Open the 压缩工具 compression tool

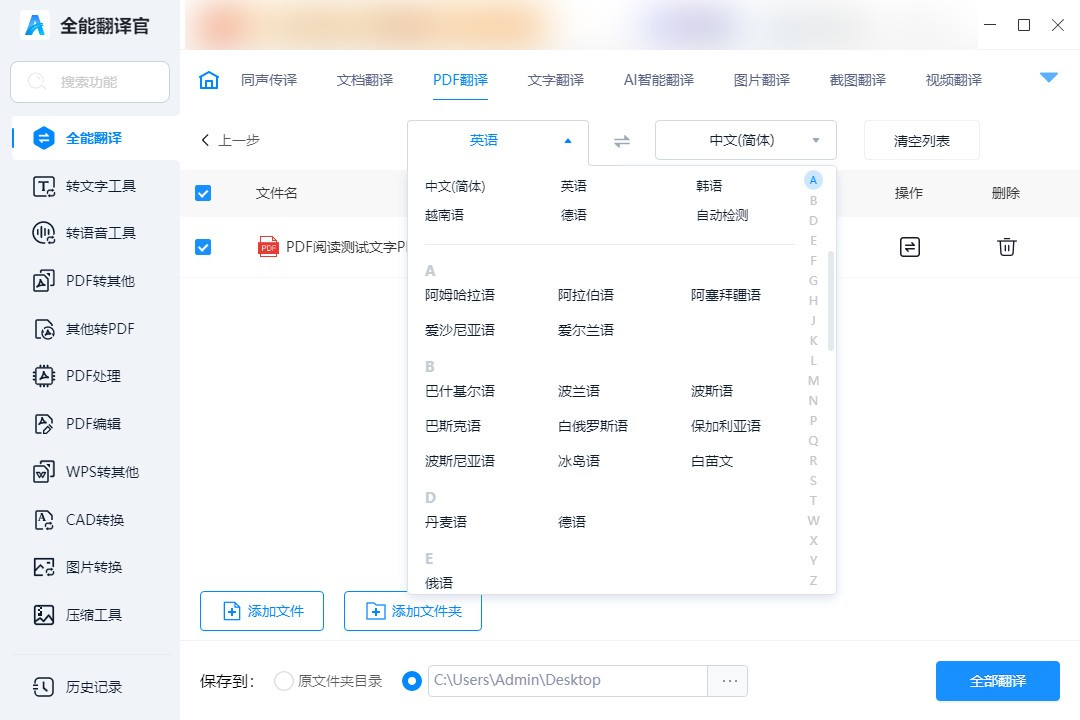[90, 615]
